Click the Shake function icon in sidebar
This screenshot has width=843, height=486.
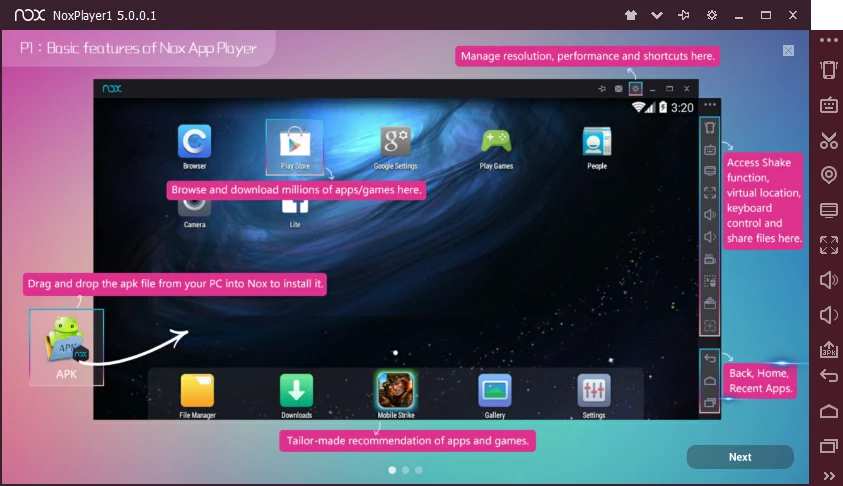coord(828,70)
